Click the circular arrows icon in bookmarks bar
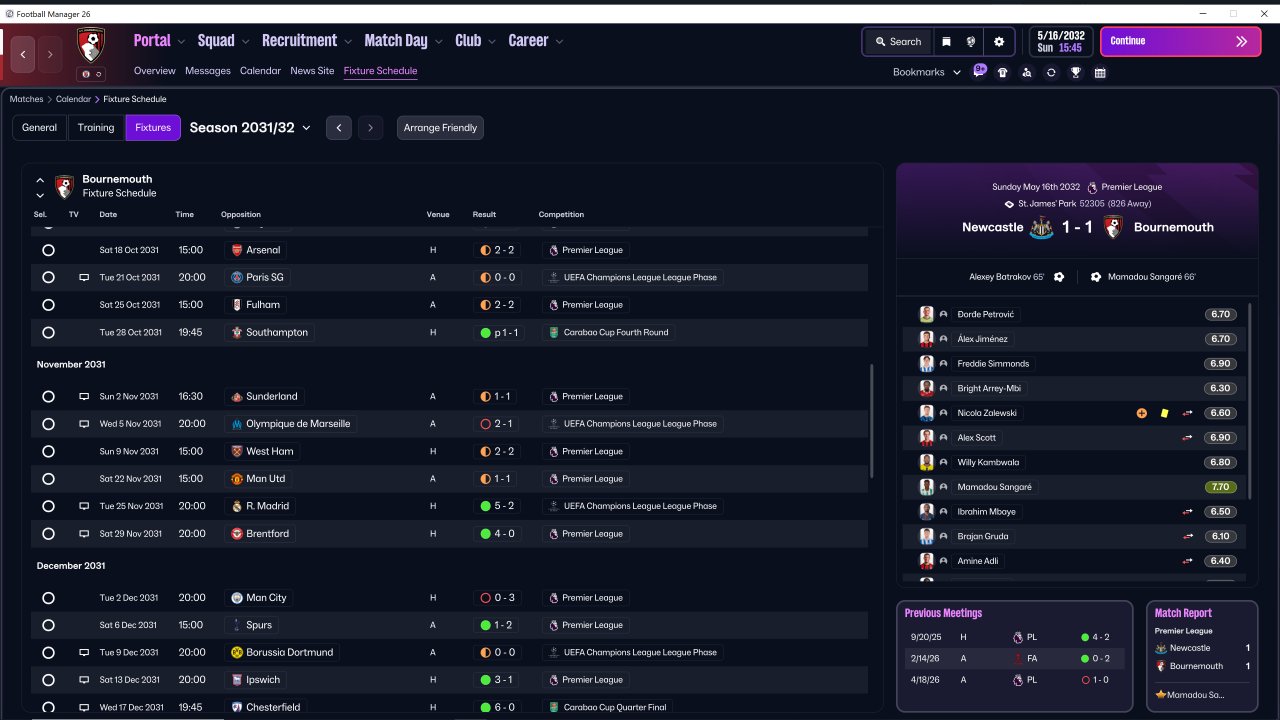 (x=1051, y=73)
